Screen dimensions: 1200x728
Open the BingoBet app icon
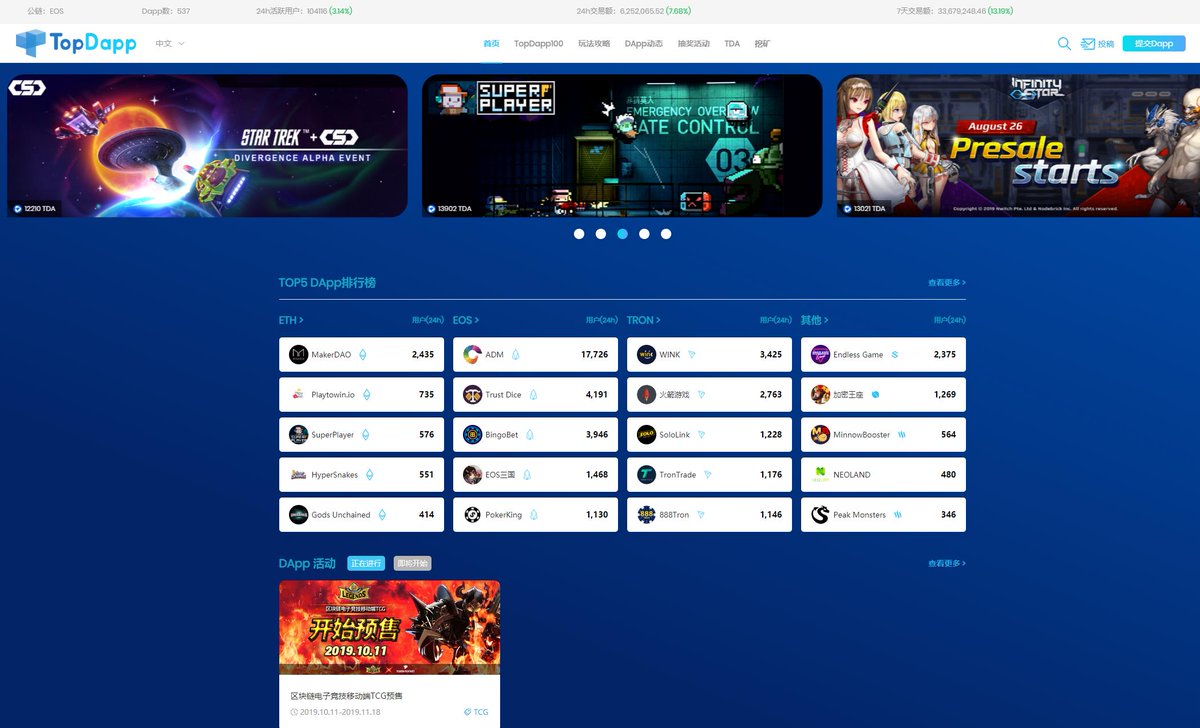point(472,435)
